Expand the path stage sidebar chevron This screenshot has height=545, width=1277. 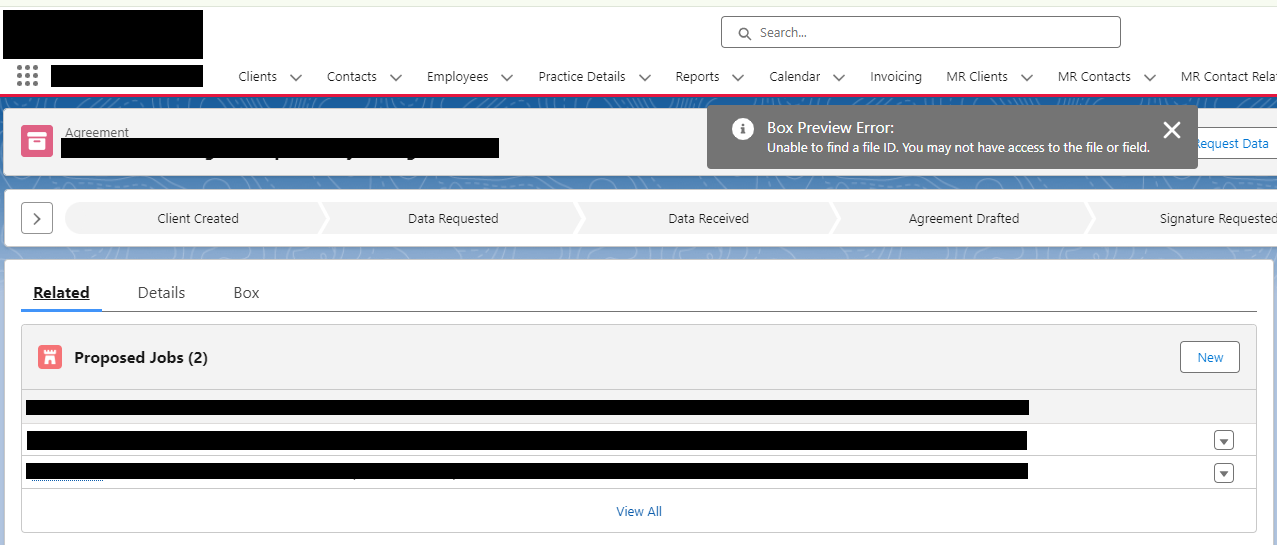tap(37, 218)
